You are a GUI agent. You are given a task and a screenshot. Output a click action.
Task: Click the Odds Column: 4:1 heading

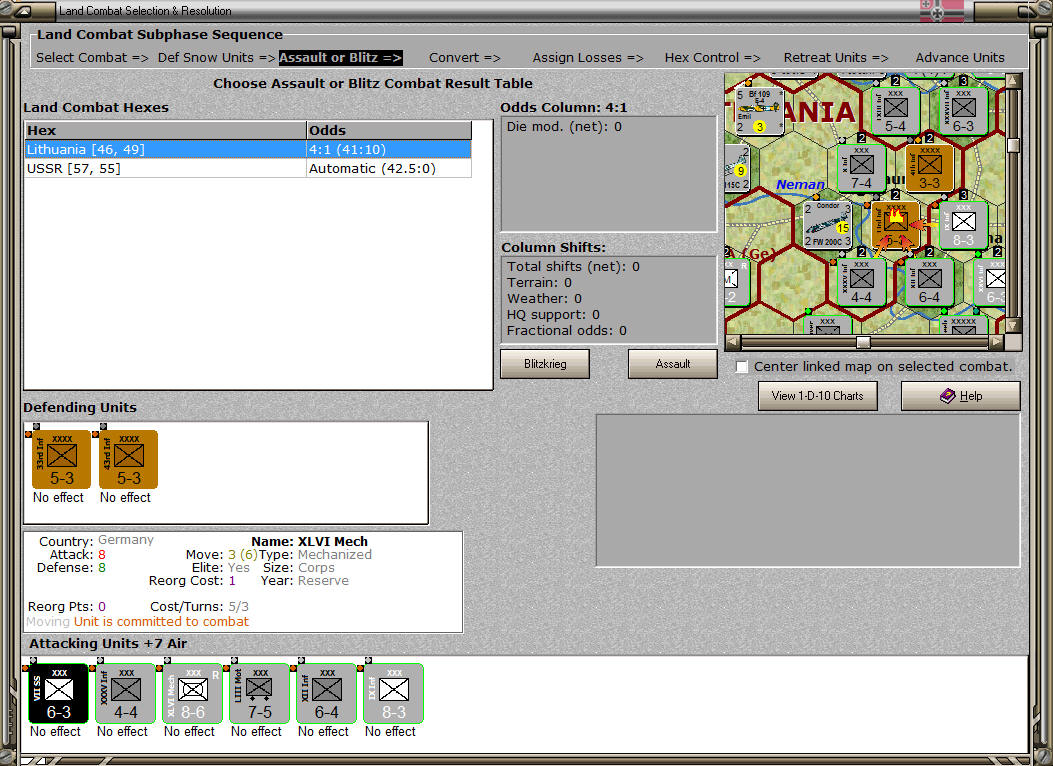tap(563, 107)
